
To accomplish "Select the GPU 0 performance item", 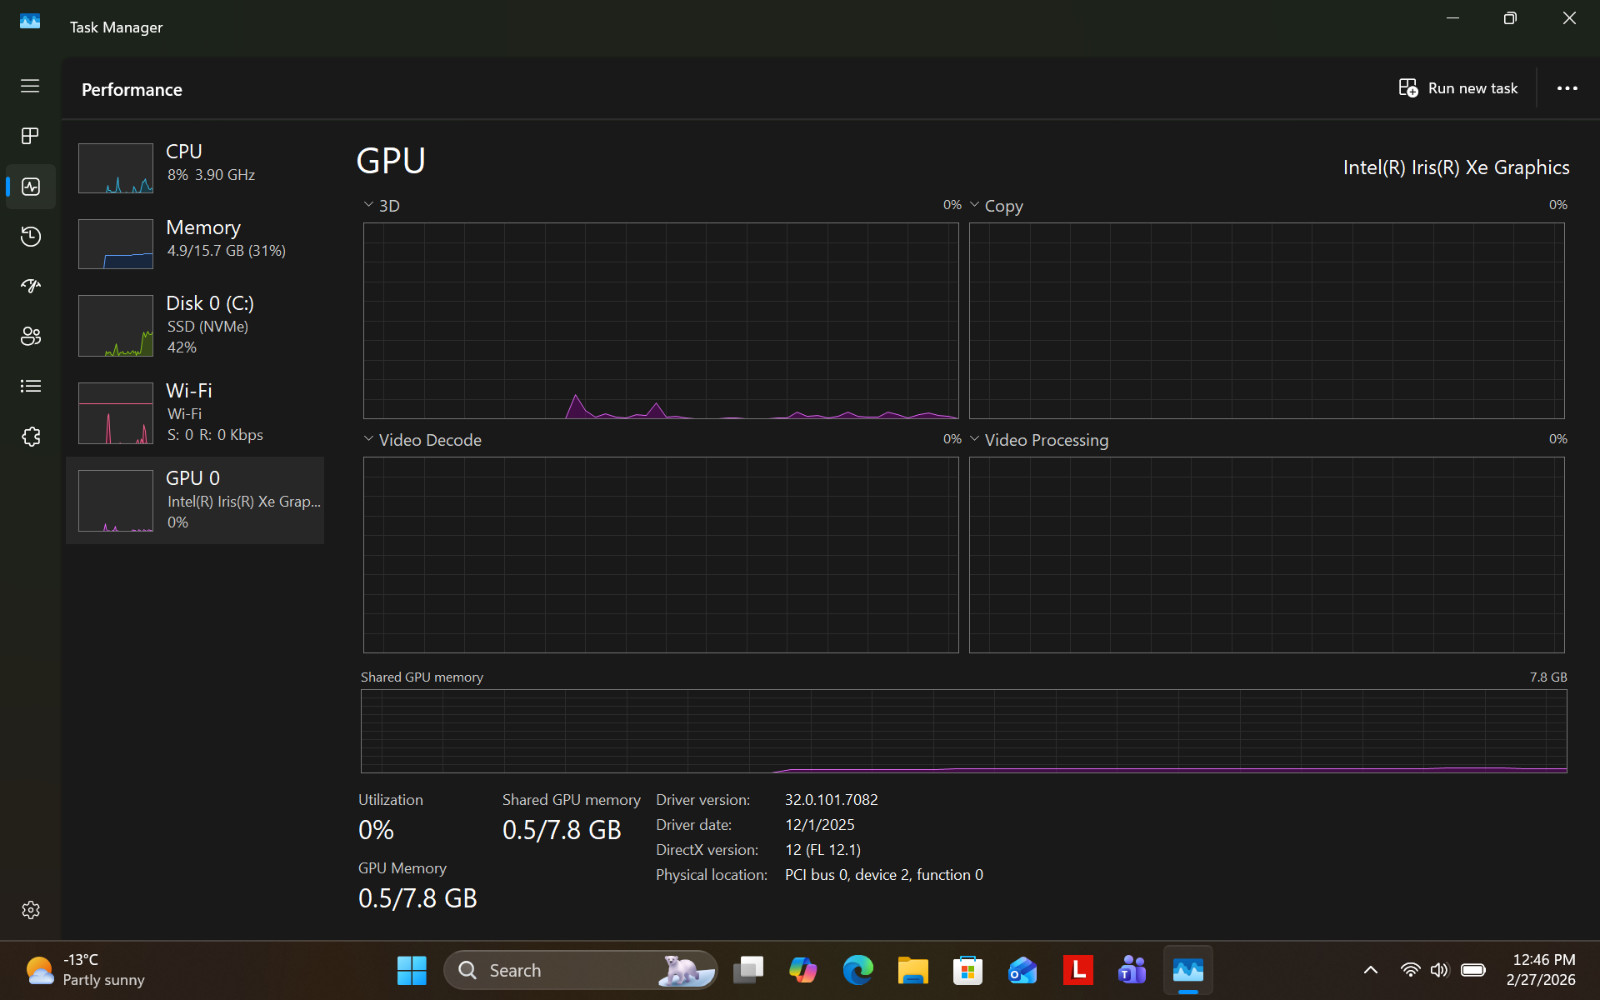I will [195, 500].
